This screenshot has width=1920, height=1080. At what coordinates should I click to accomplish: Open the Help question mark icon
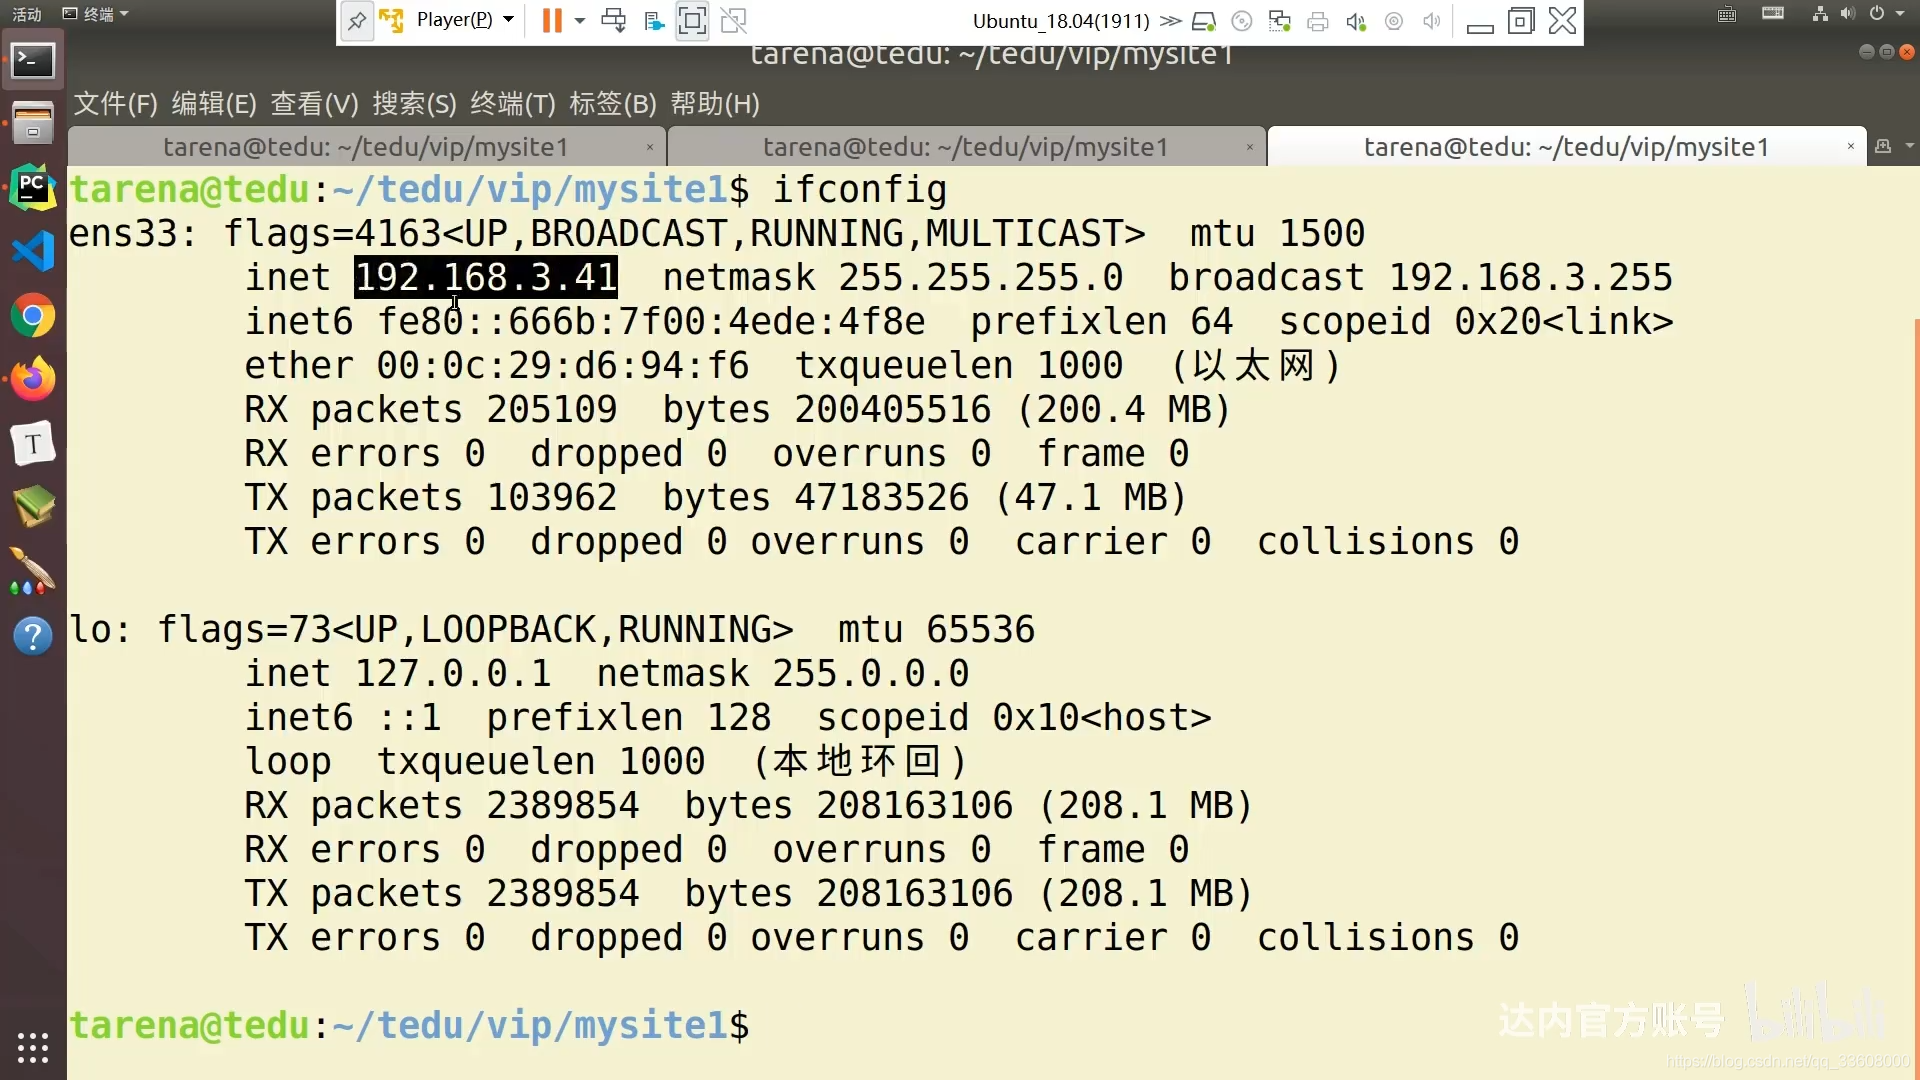point(32,636)
